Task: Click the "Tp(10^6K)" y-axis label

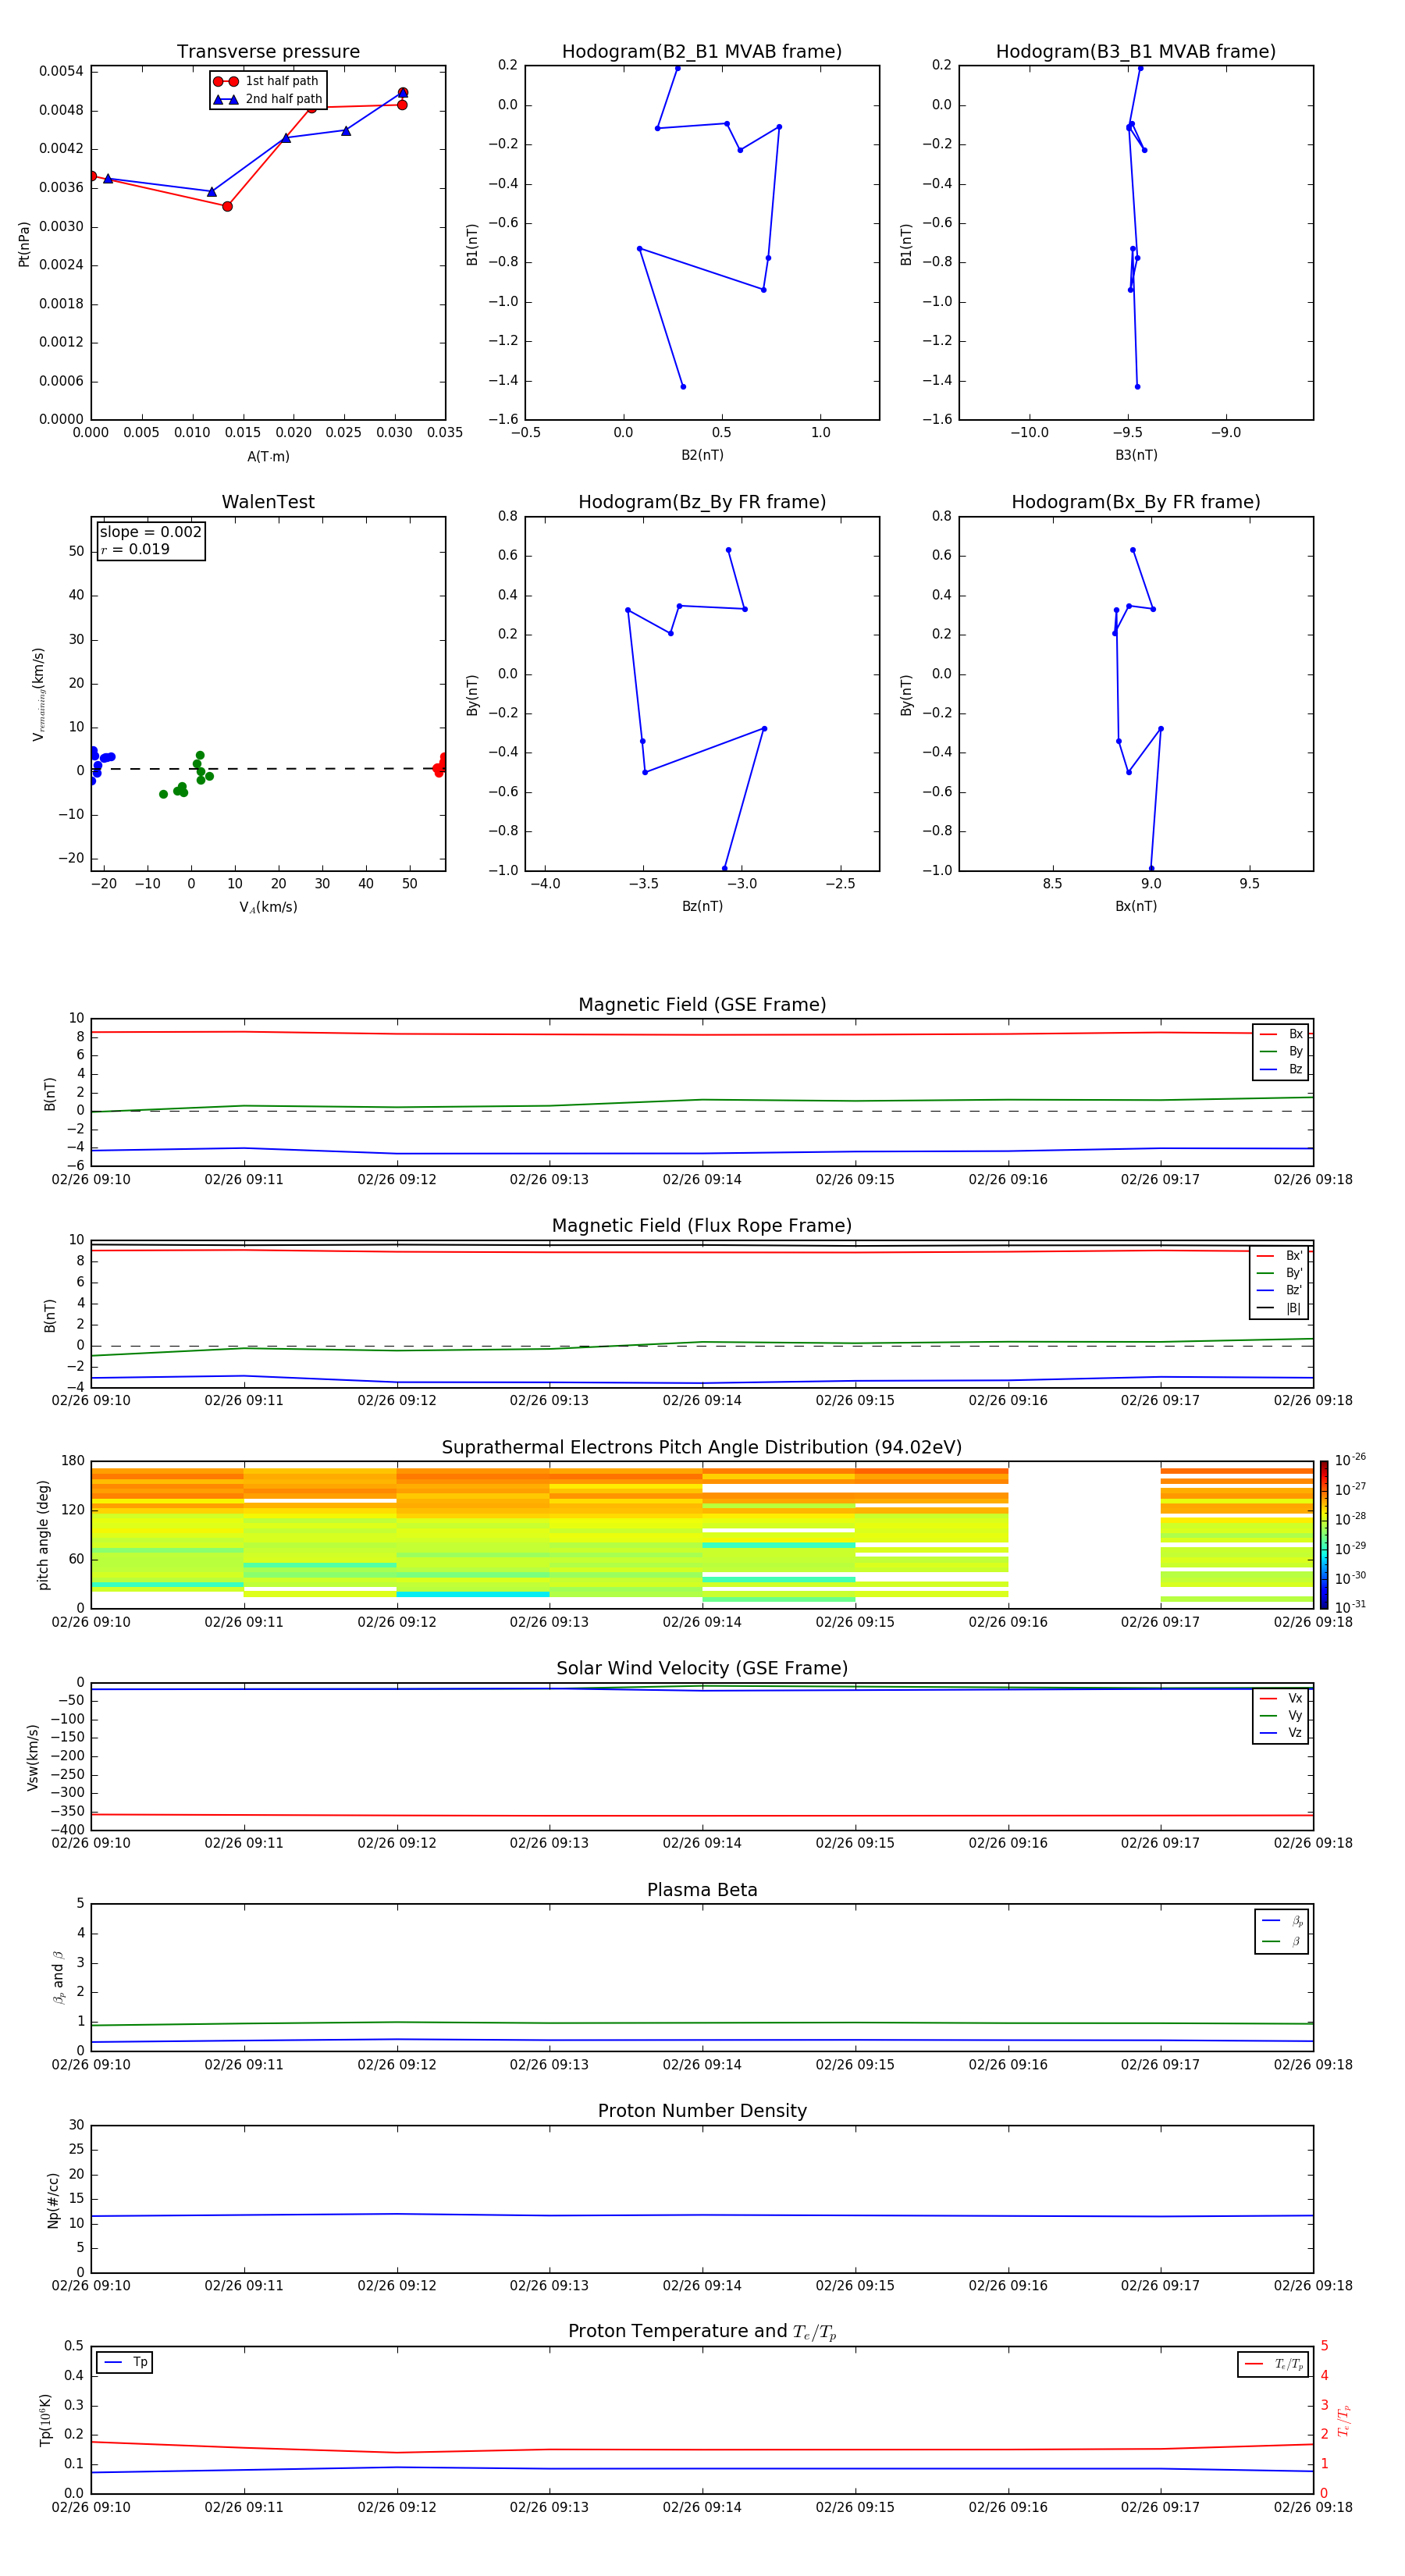Action: click(45, 2420)
